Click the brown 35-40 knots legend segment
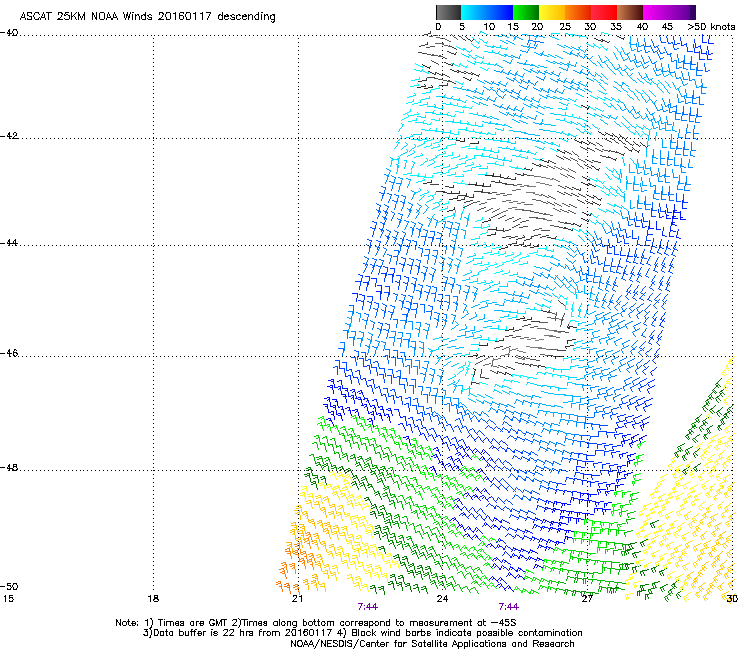Image resolution: width=740 pixels, height=650 pixels. 630,12
